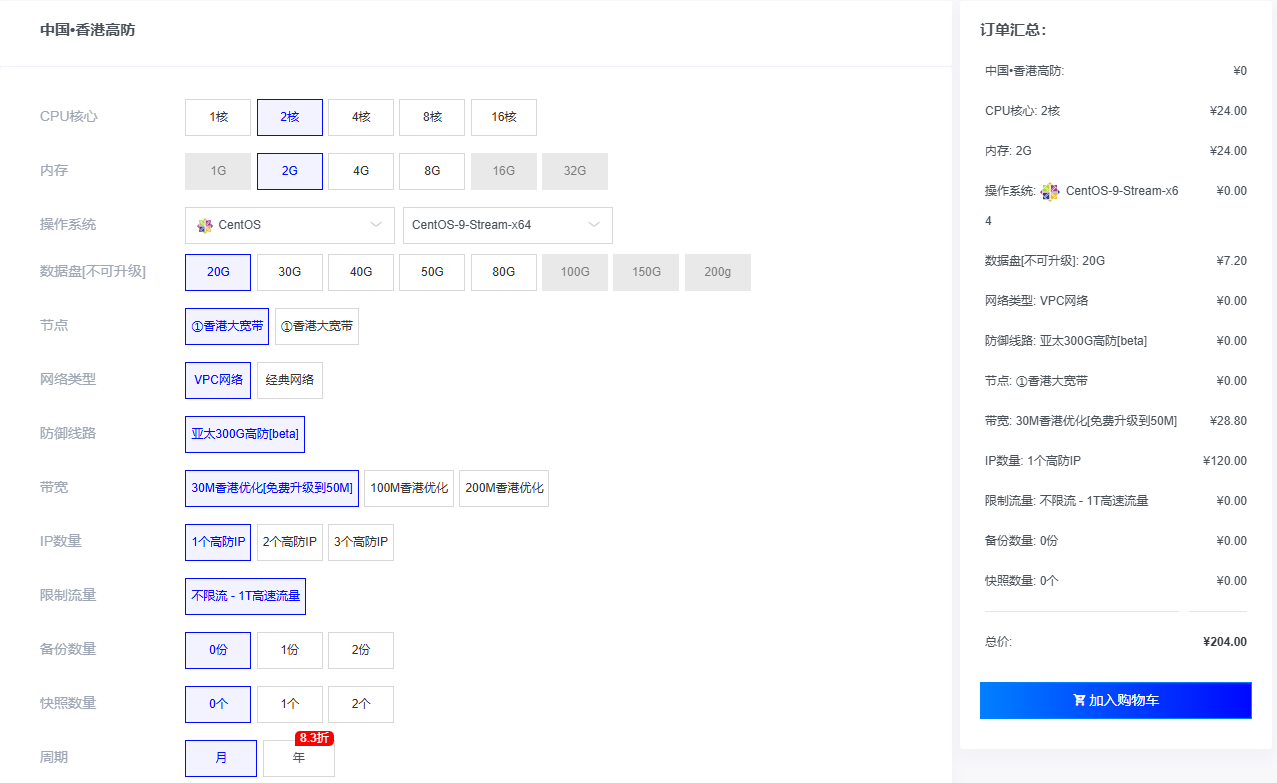Choose 8G of memory
The image size is (1277, 783).
[432, 171]
